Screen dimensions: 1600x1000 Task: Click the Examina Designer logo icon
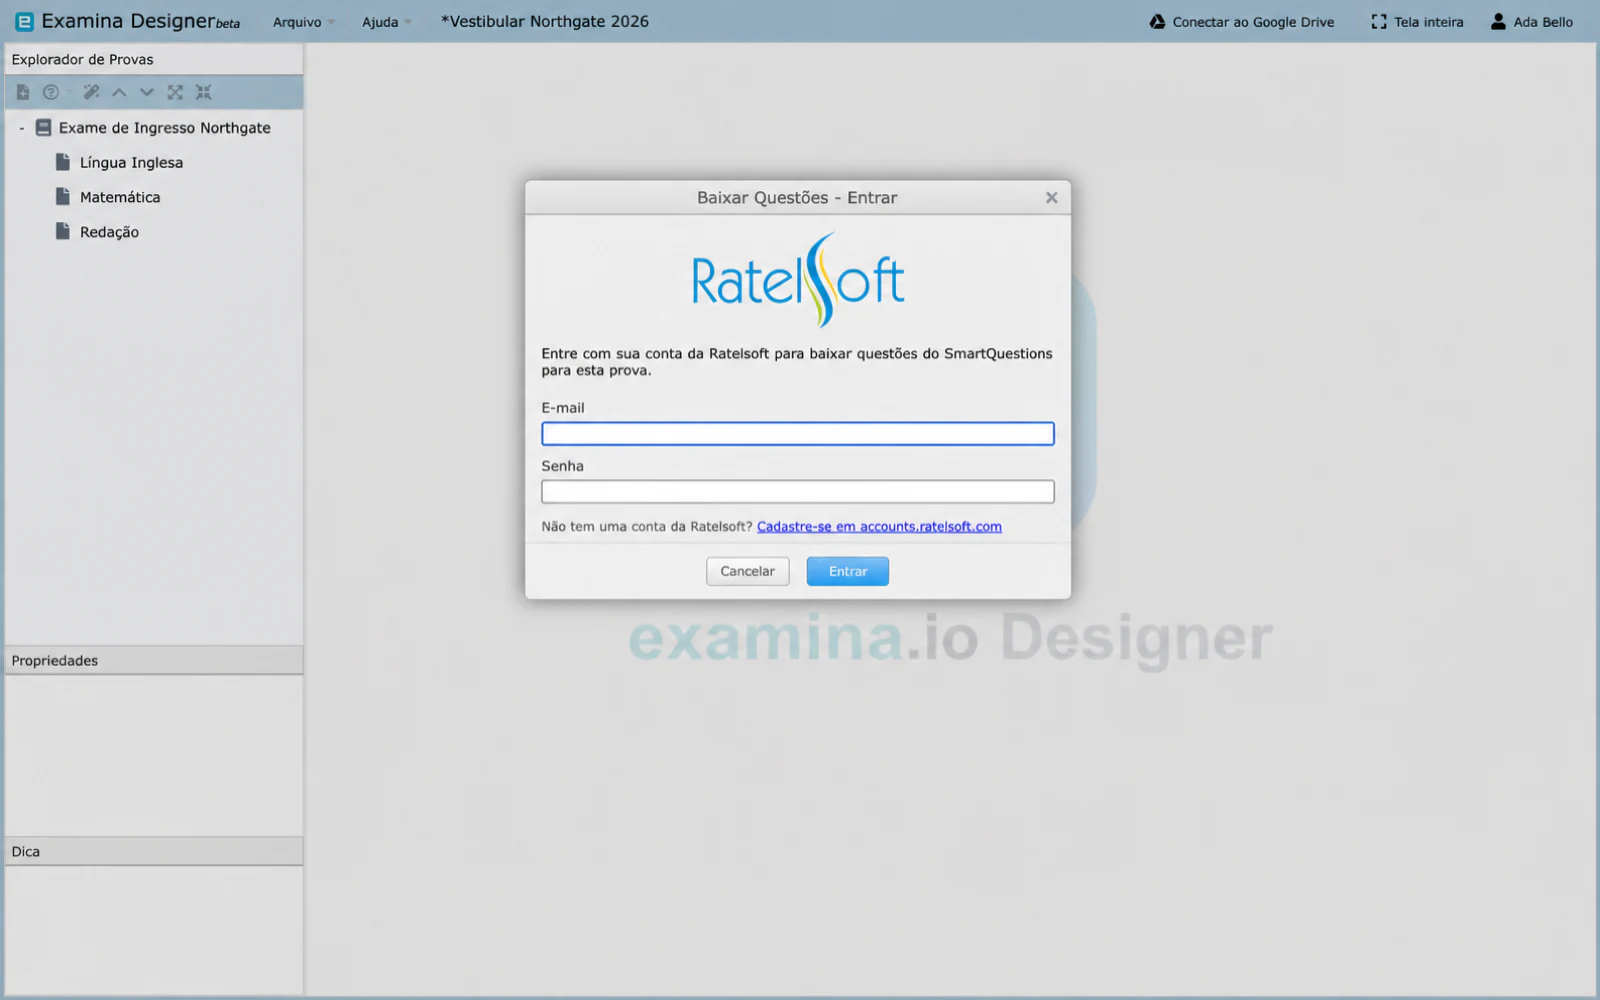25,21
